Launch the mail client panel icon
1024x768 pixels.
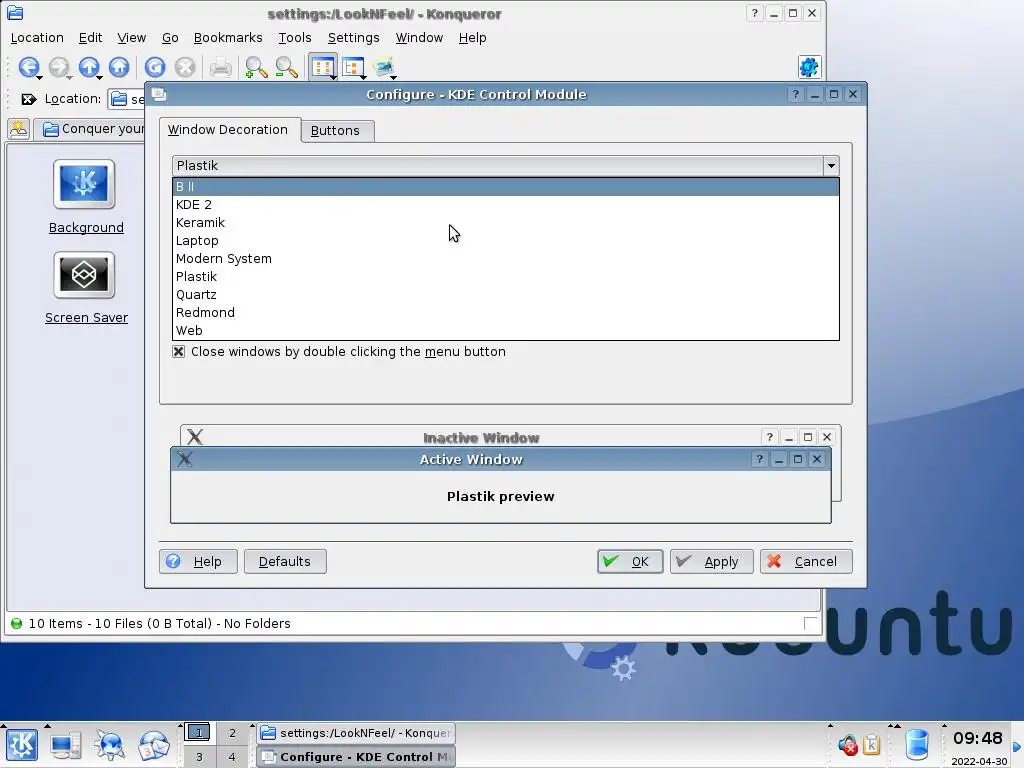click(153, 745)
